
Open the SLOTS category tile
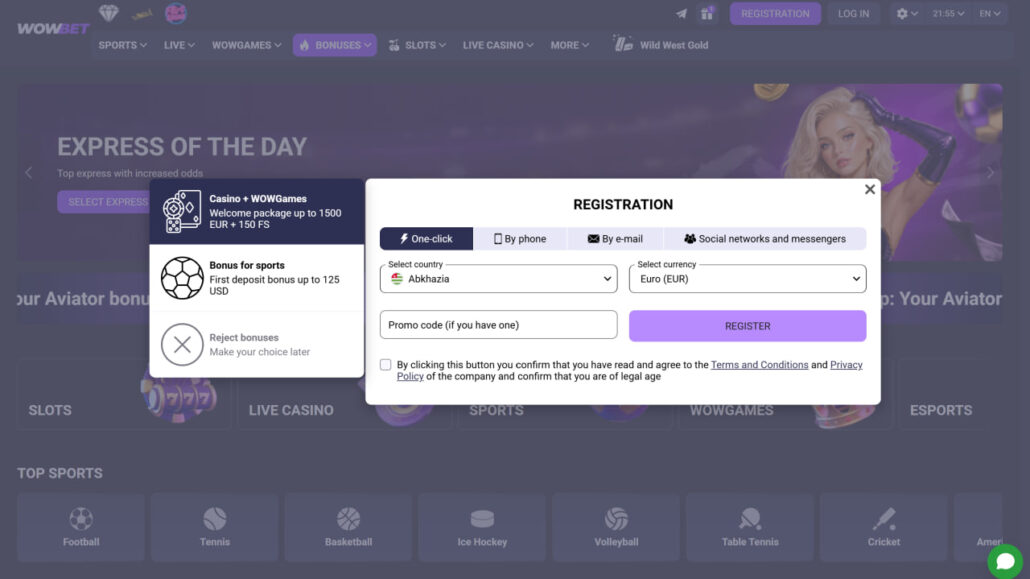point(123,394)
